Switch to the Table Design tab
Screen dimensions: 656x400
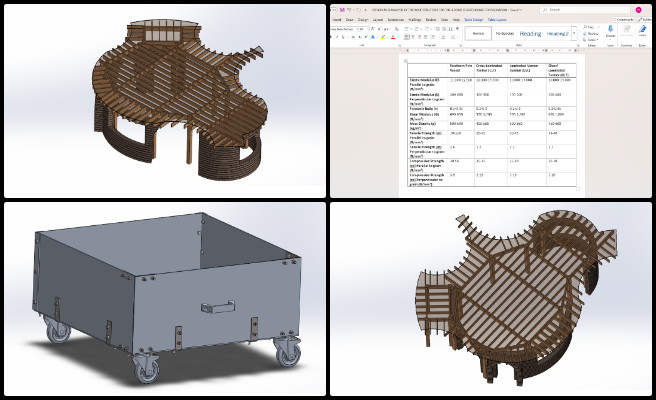(x=474, y=20)
